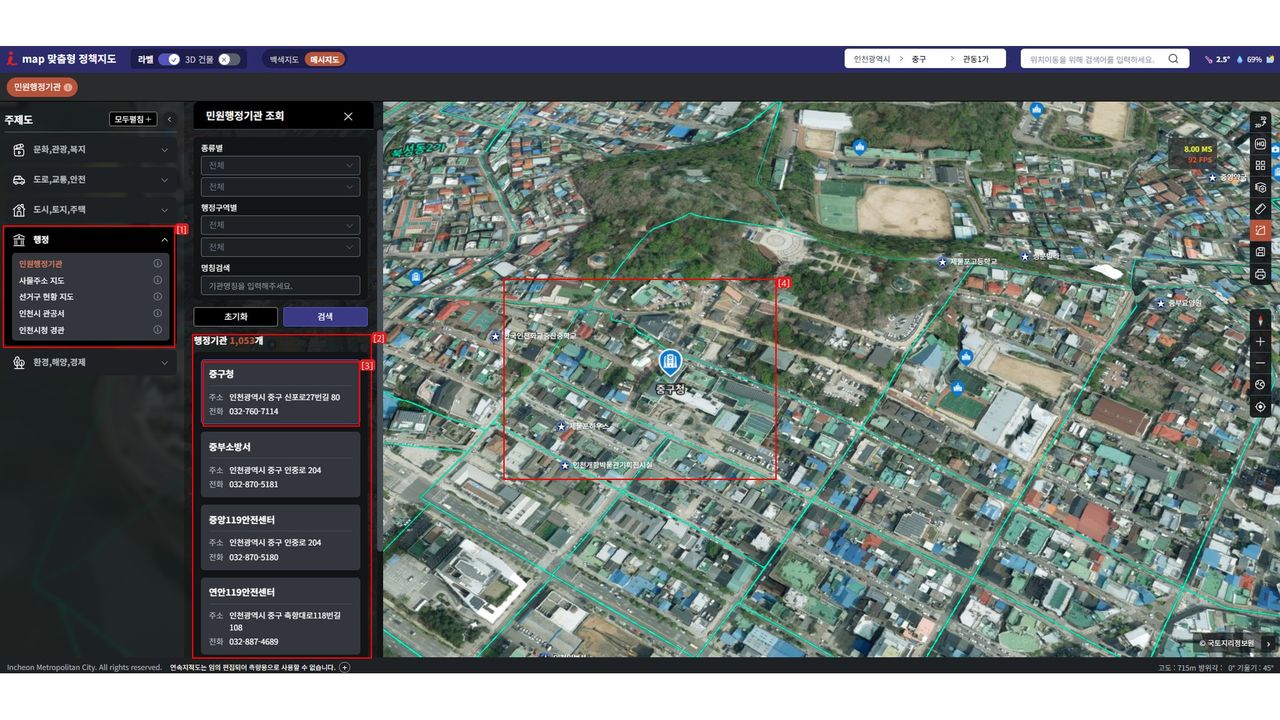Click the 중구청 map pin marker
The height and width of the screenshot is (720, 1280).
point(670,364)
